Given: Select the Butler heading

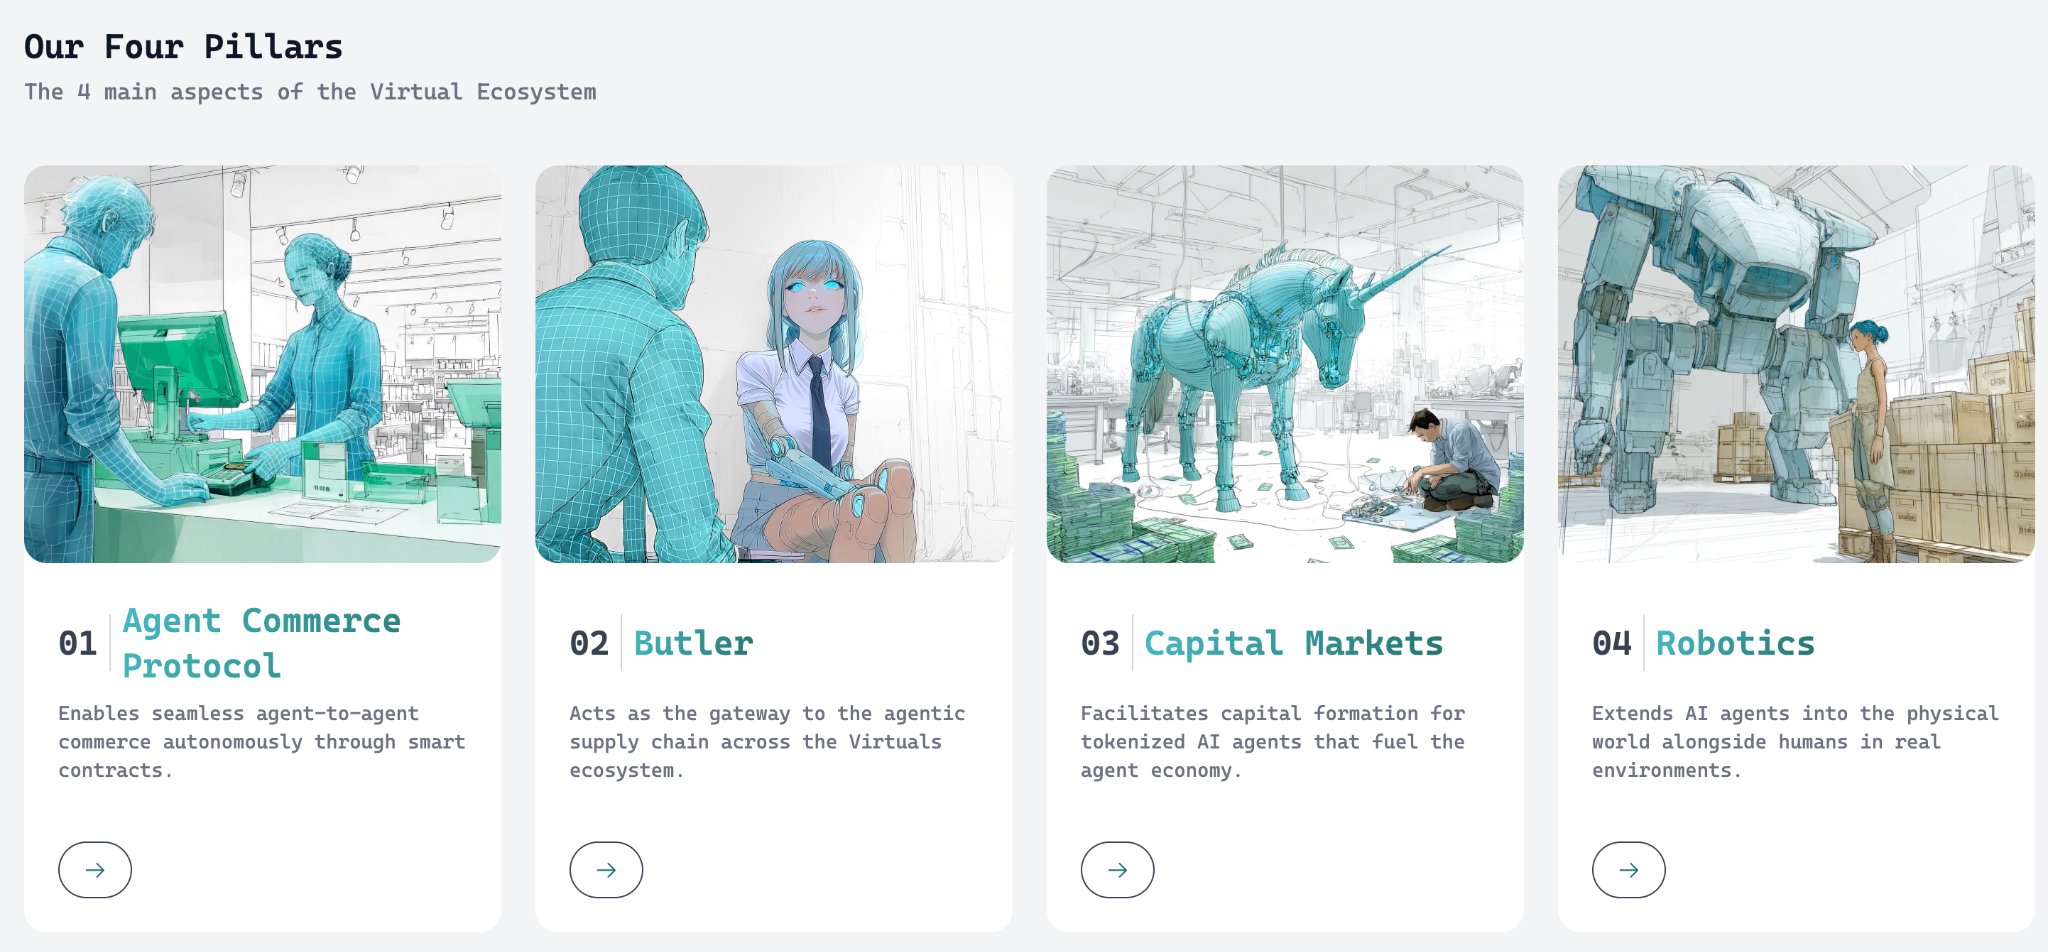Looking at the screenshot, I should pyautogui.click(x=693, y=643).
